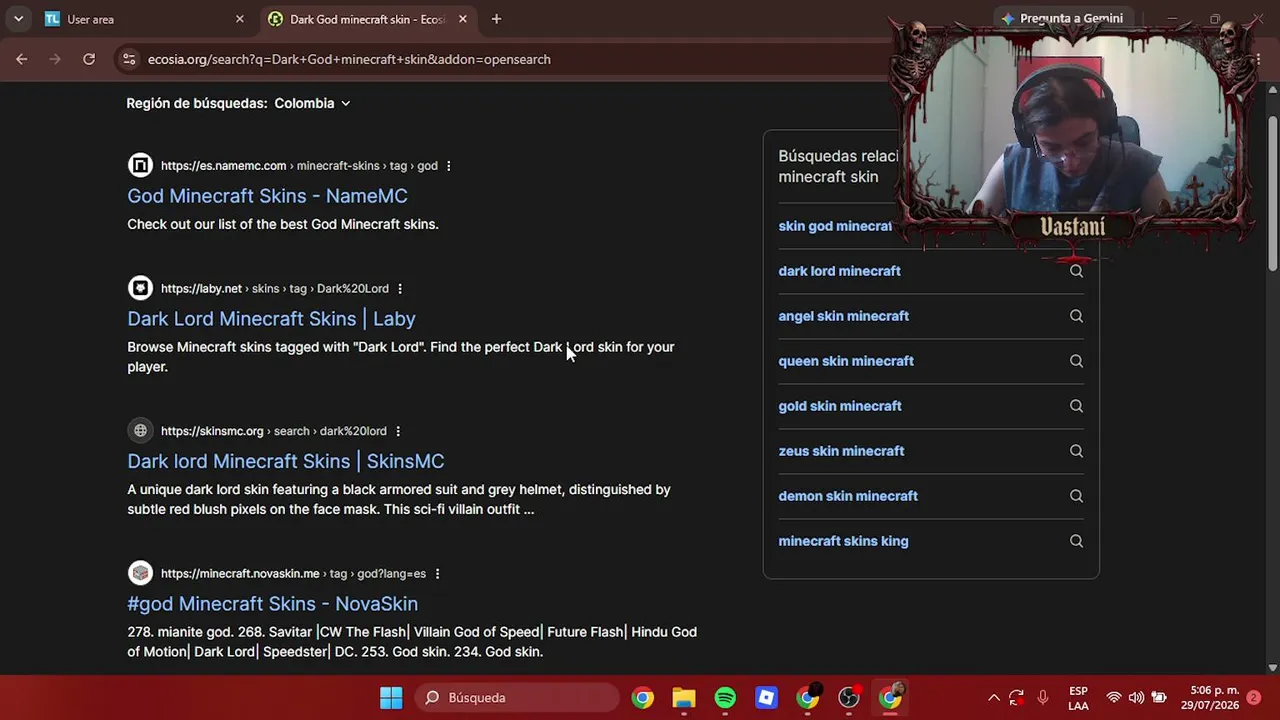Image resolution: width=1280 pixels, height=720 pixels.
Task: Close the Dark God minecraft skin tab
Action: 462,19
